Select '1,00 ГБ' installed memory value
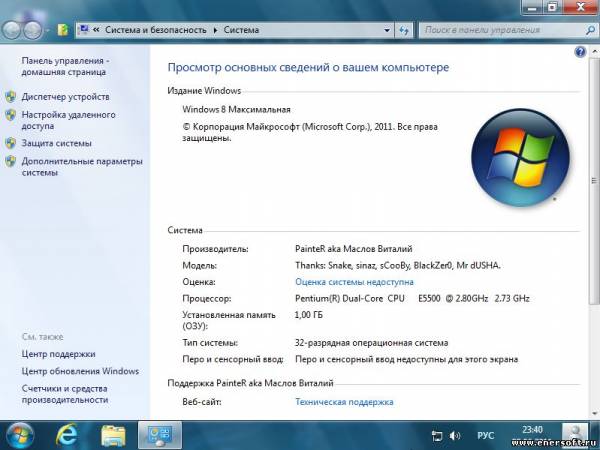Screen dimensions: 600x450 click(x=309, y=315)
